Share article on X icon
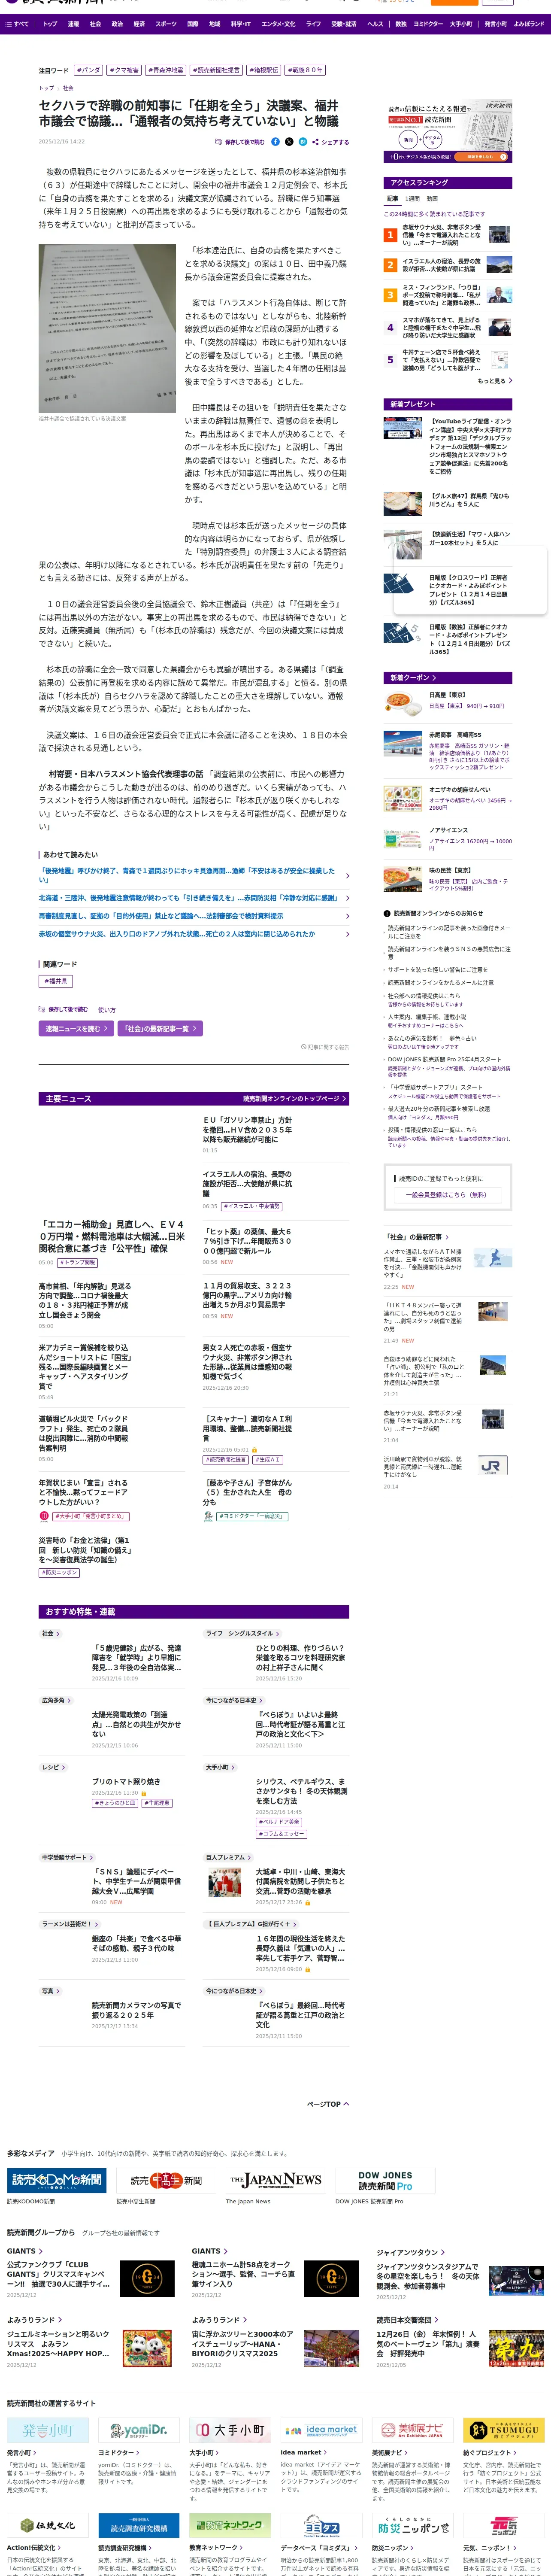 click(289, 142)
